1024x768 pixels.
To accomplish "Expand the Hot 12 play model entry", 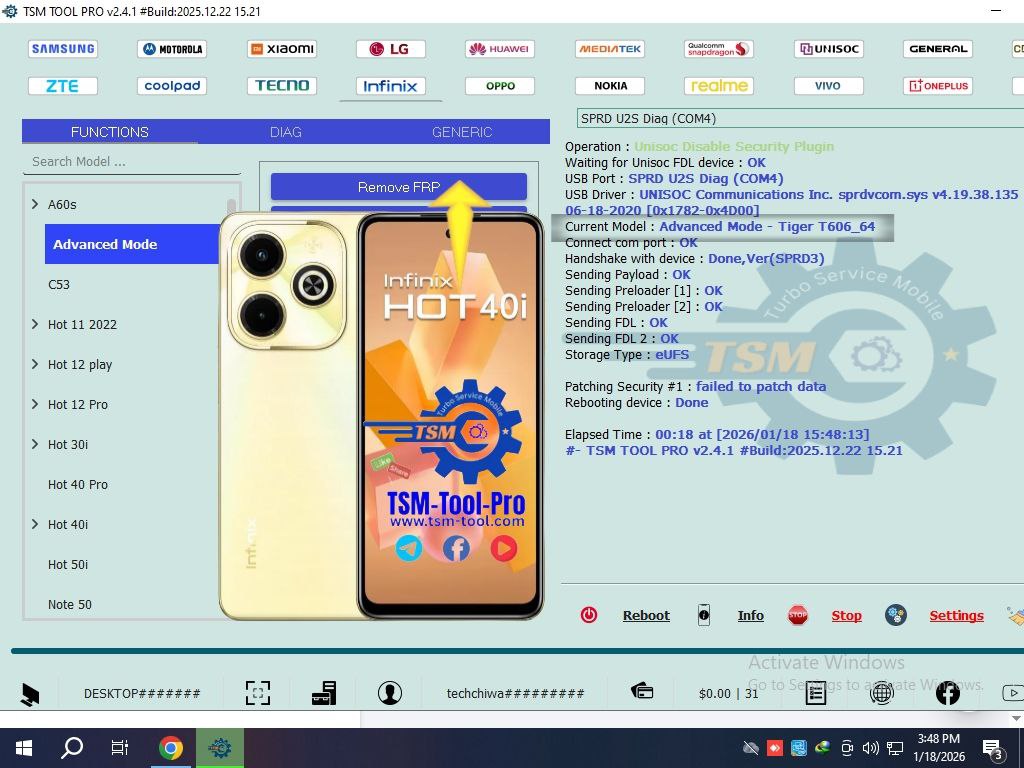I will pos(35,364).
